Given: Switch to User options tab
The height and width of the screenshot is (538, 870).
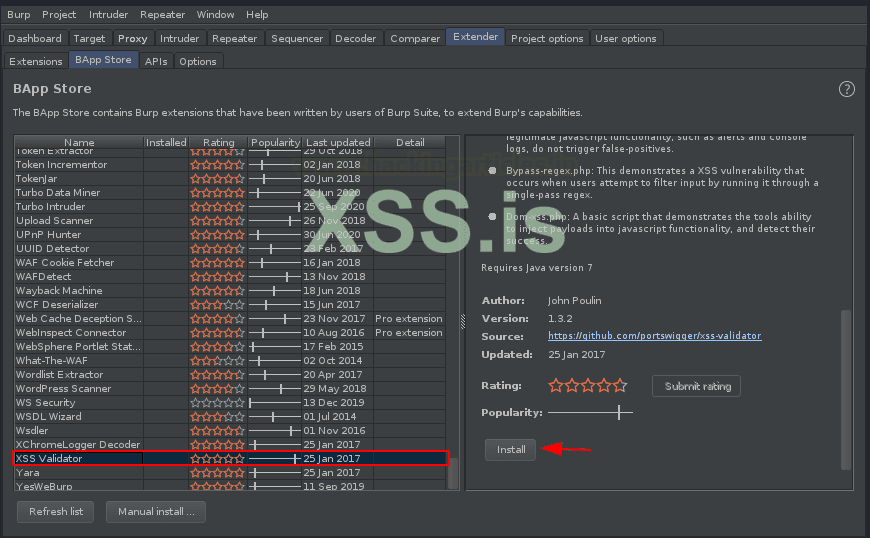Looking at the screenshot, I should click(x=626, y=38).
